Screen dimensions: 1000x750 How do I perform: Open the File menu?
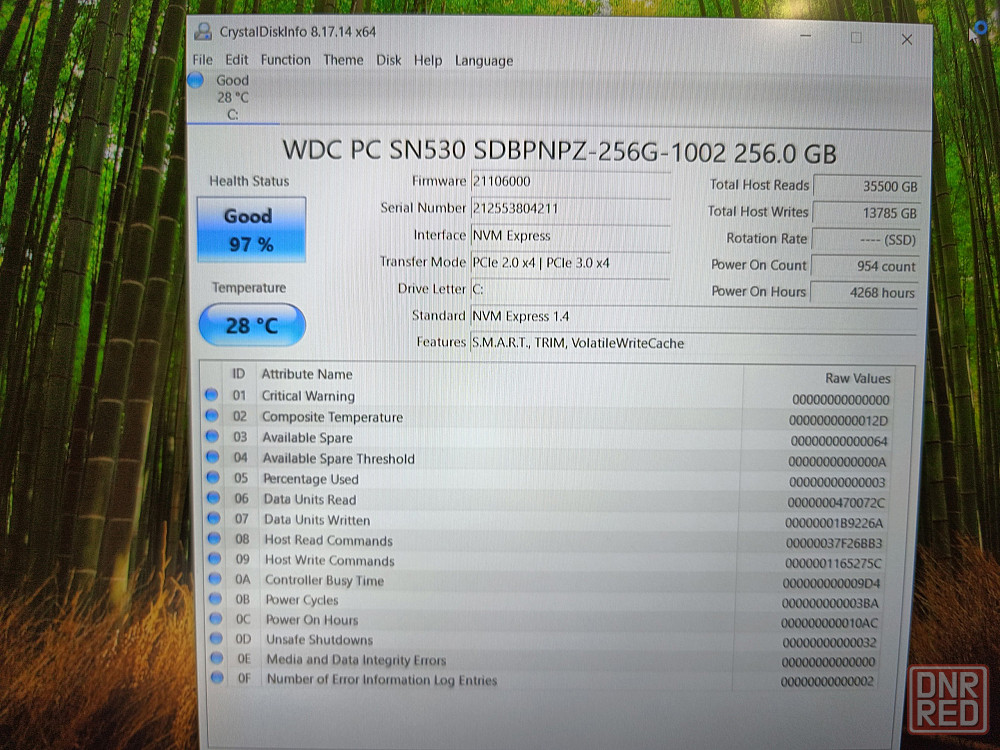tap(203, 60)
